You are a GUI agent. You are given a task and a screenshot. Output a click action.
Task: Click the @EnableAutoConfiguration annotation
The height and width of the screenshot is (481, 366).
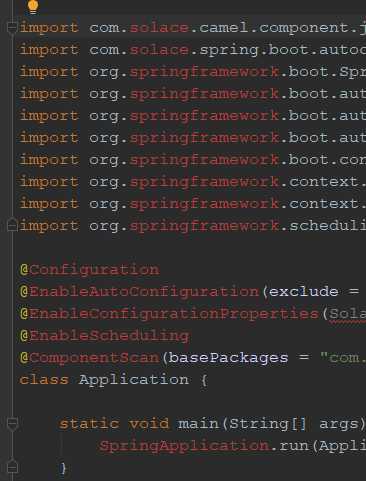(139, 292)
